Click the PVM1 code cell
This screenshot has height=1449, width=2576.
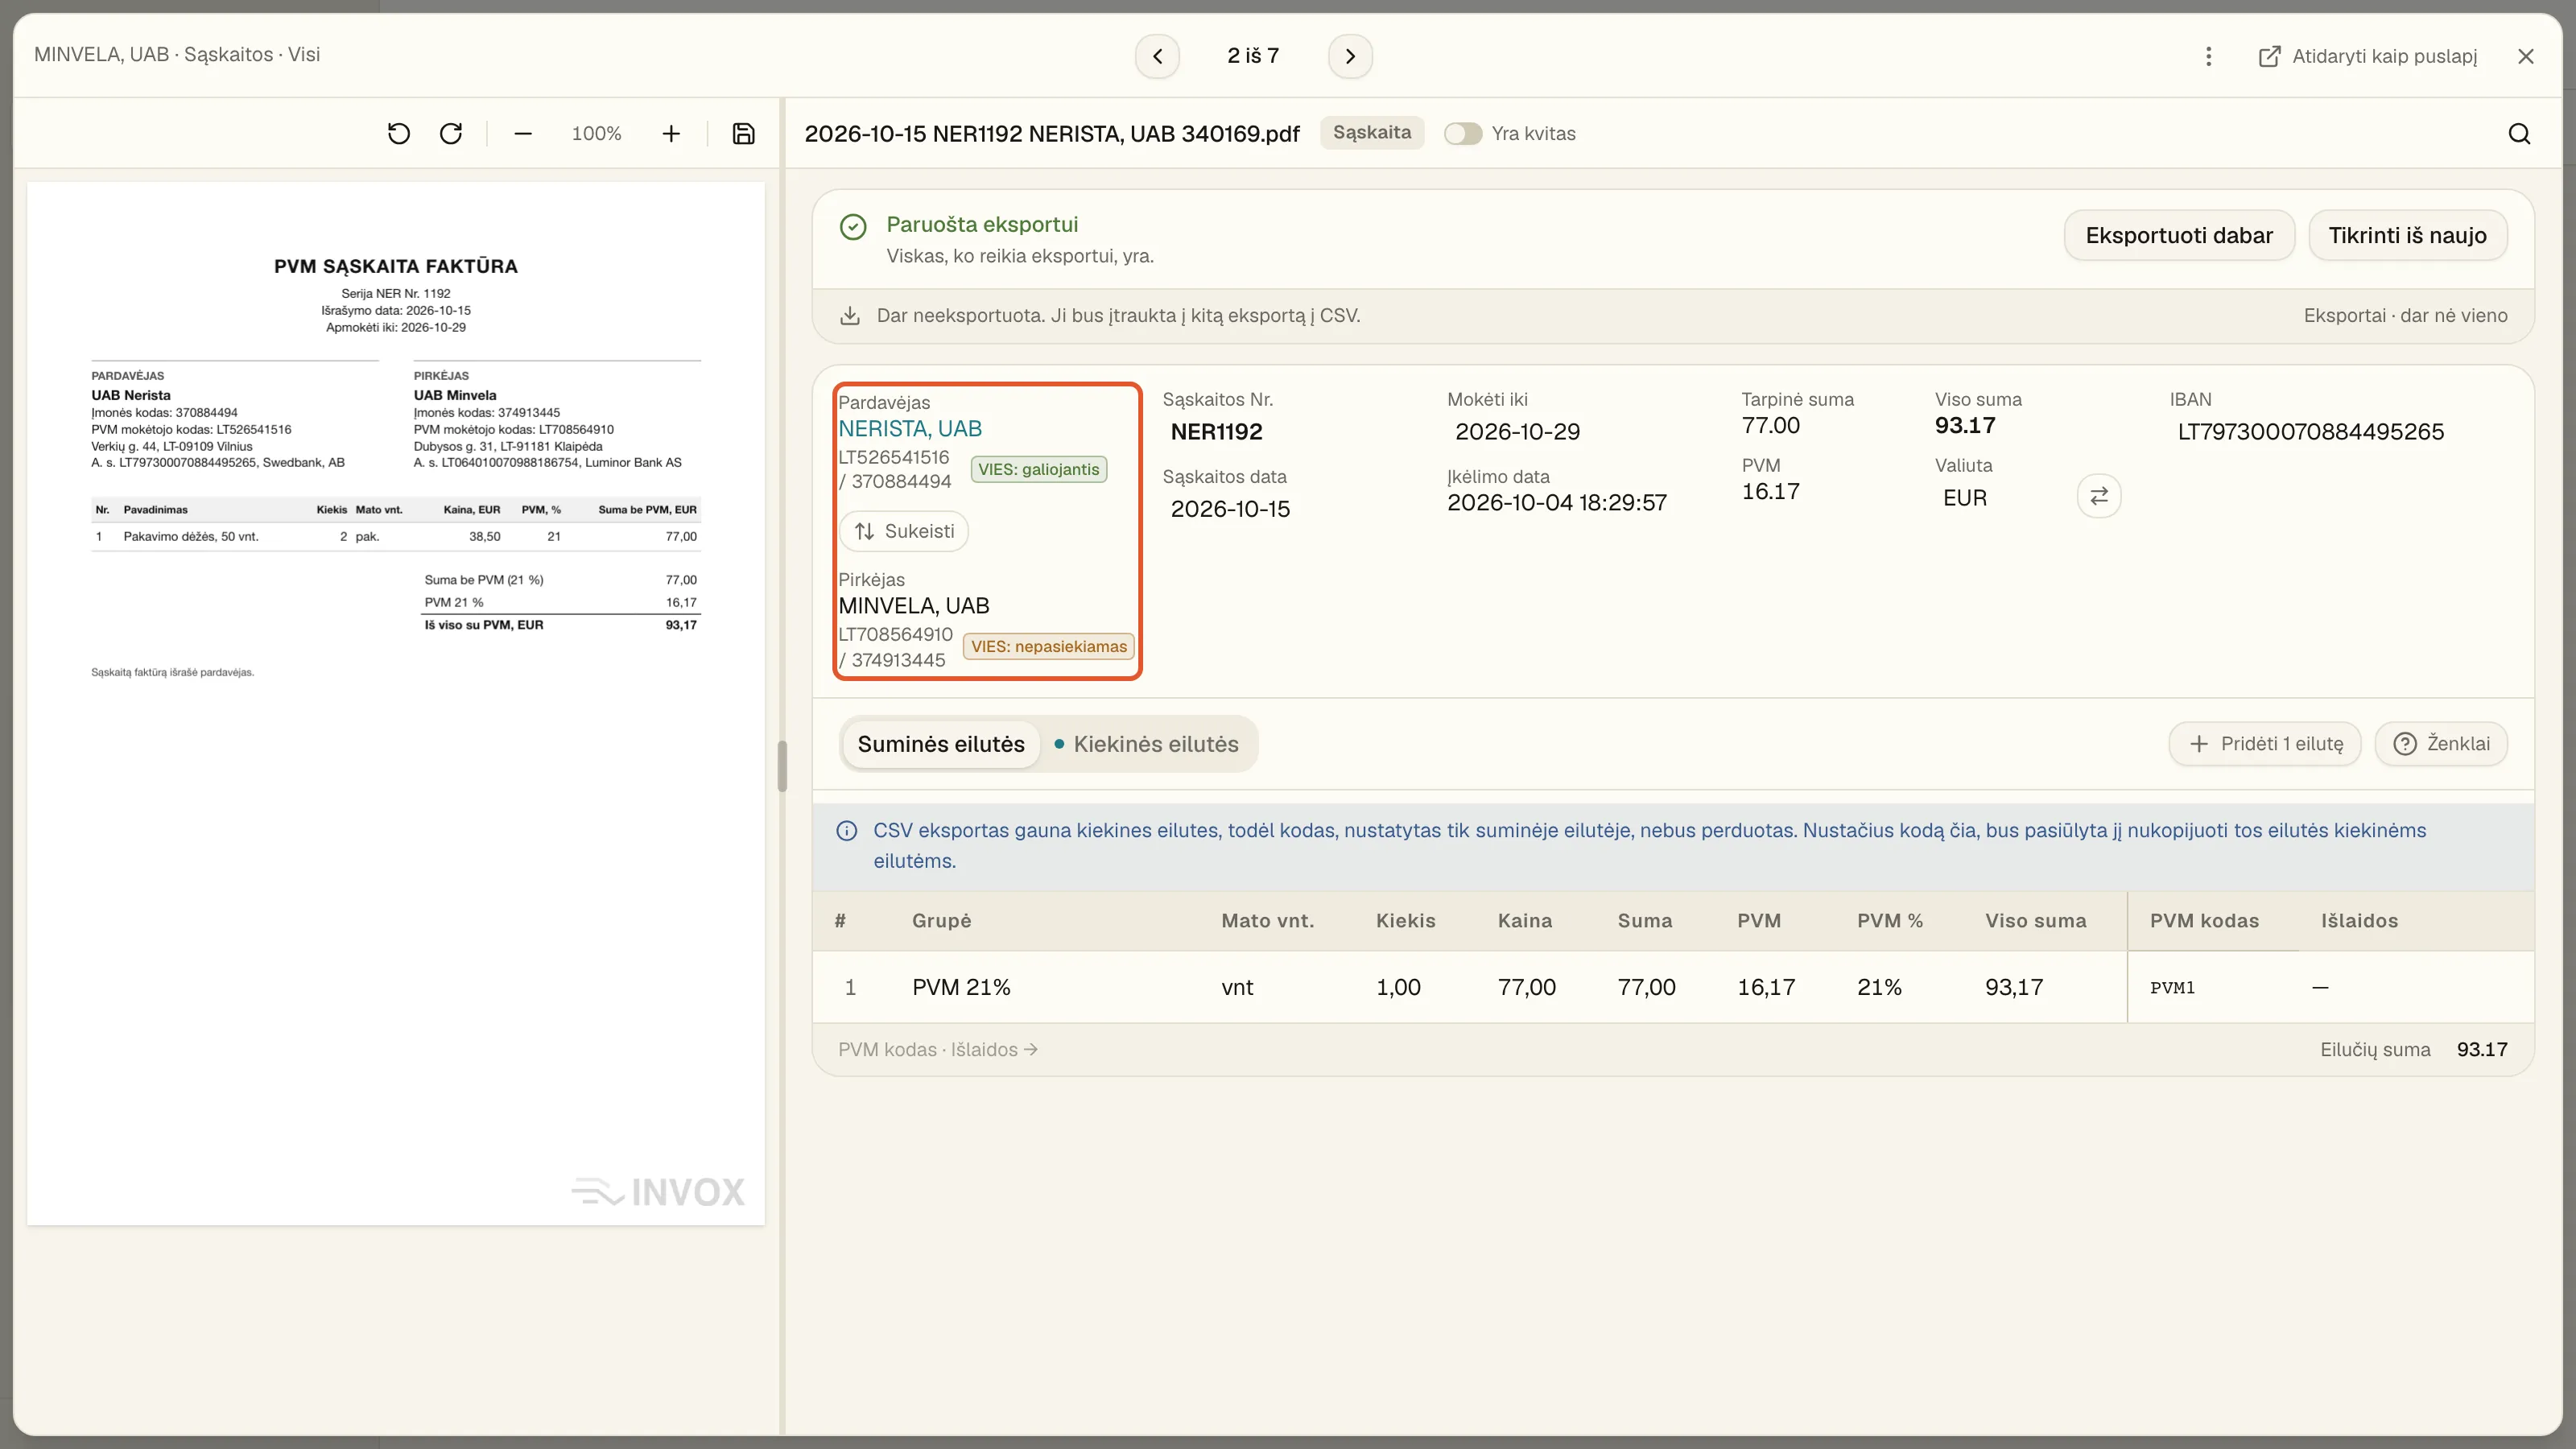point(2172,988)
